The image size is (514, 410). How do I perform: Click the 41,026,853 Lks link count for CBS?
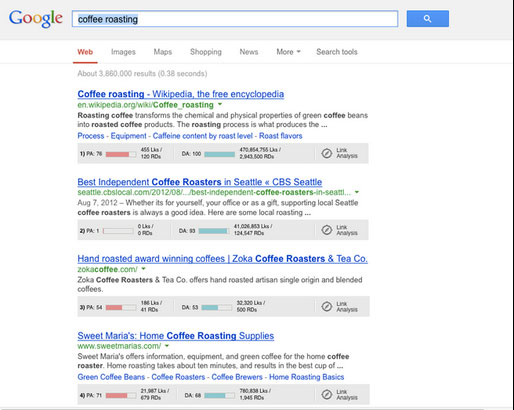(253, 226)
